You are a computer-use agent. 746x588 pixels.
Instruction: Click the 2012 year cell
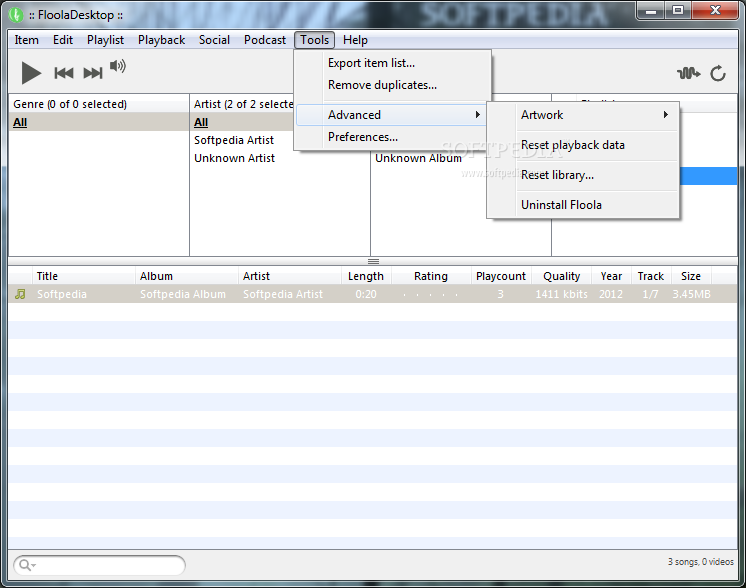tap(611, 294)
